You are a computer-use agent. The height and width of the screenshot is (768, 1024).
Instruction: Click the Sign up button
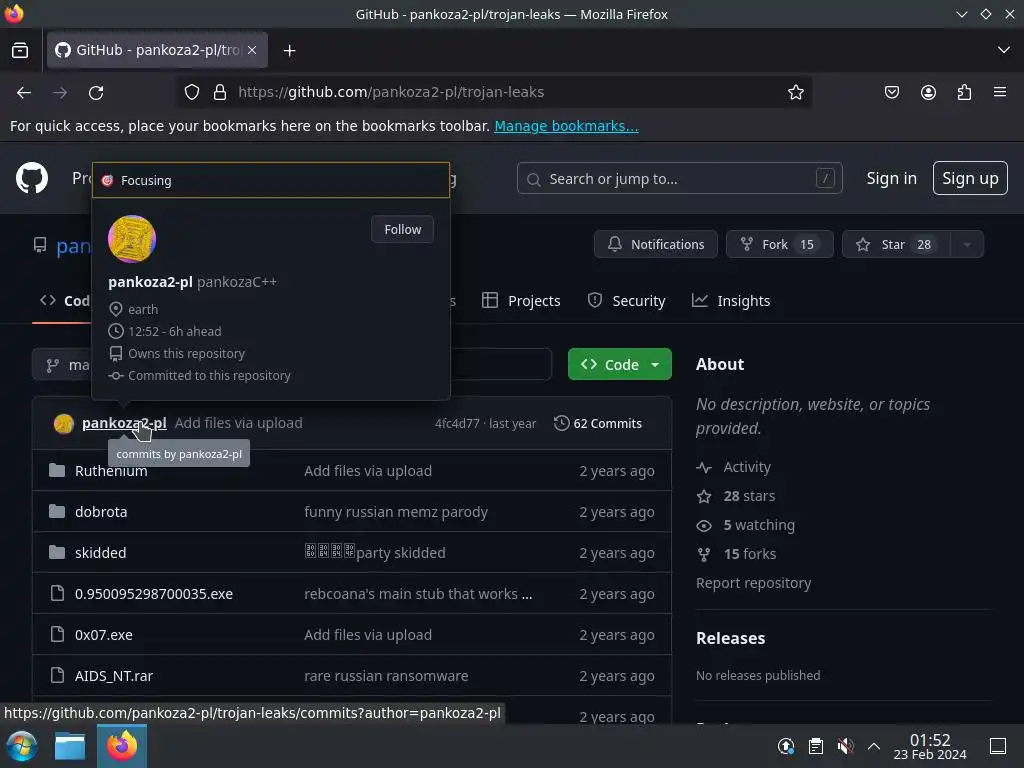click(970, 178)
